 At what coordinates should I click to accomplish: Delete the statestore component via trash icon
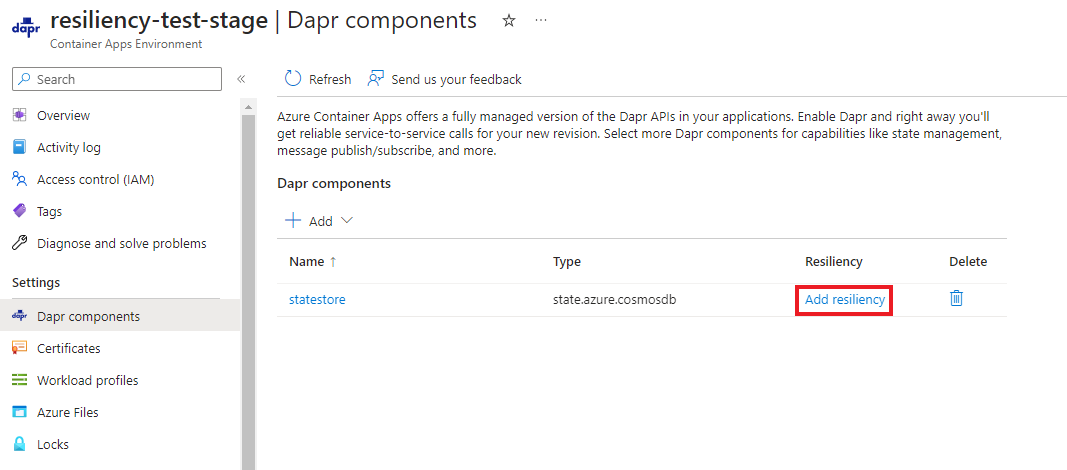click(x=956, y=298)
